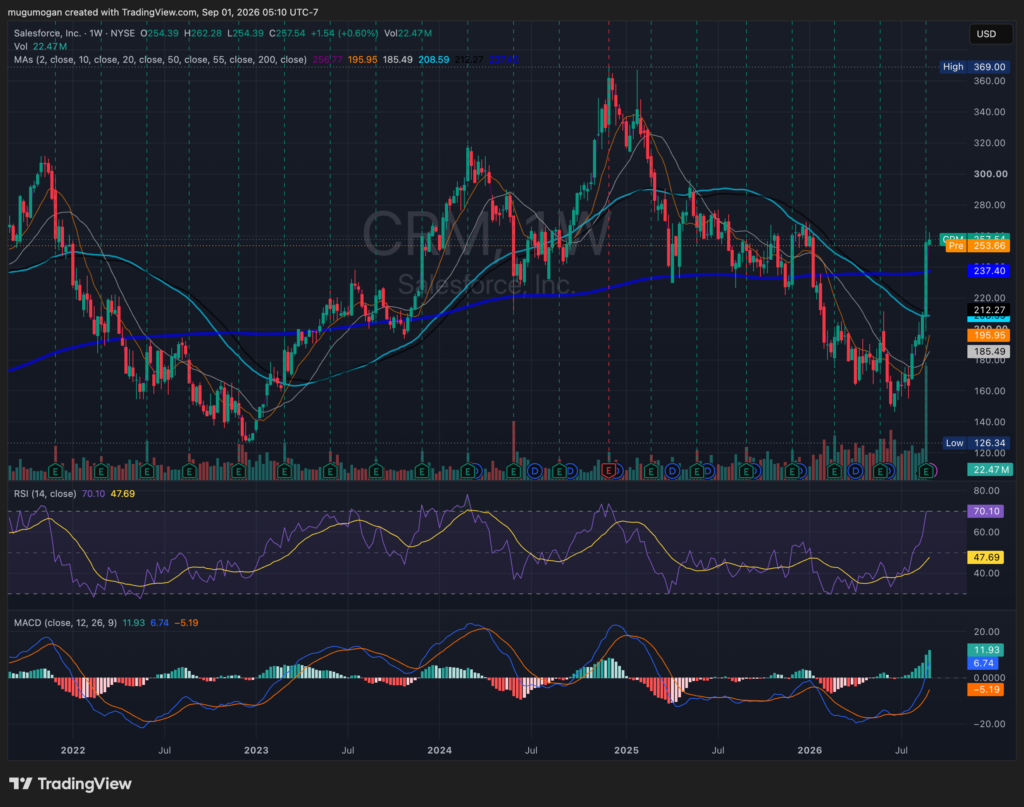1024x807 pixels.
Task: Click the Vol 22.47M legend line
Action: click(40, 46)
